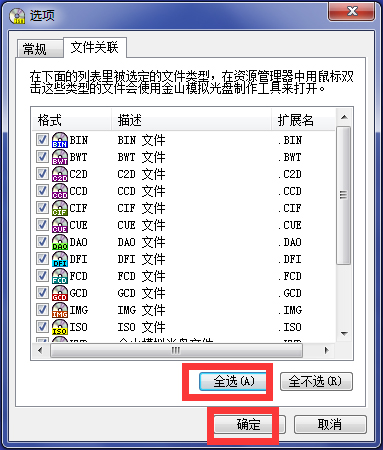Click the list scroll up arrow
The height and width of the screenshot is (450, 383).
pos(344,117)
